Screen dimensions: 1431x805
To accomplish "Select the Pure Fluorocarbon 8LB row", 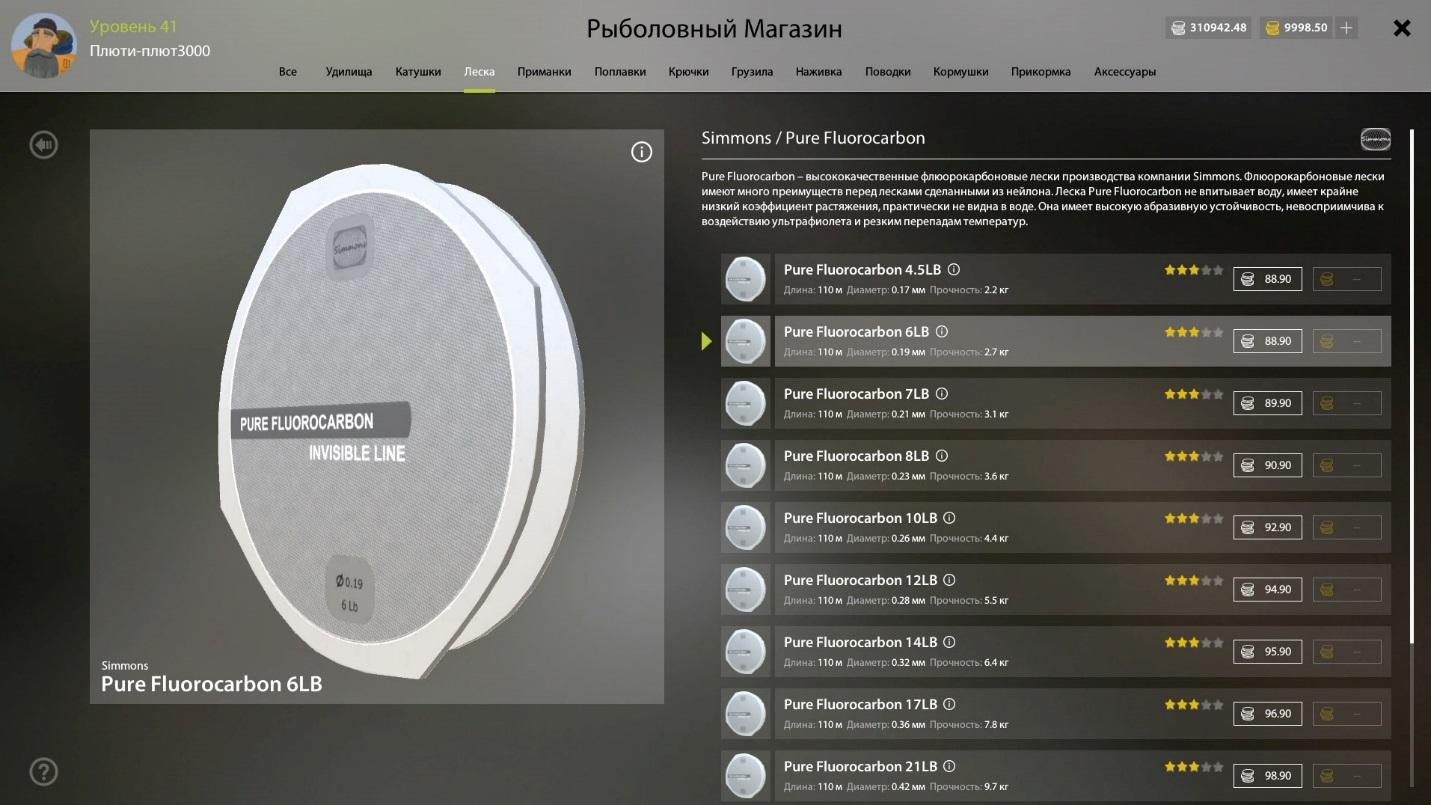I will 1000,465.
